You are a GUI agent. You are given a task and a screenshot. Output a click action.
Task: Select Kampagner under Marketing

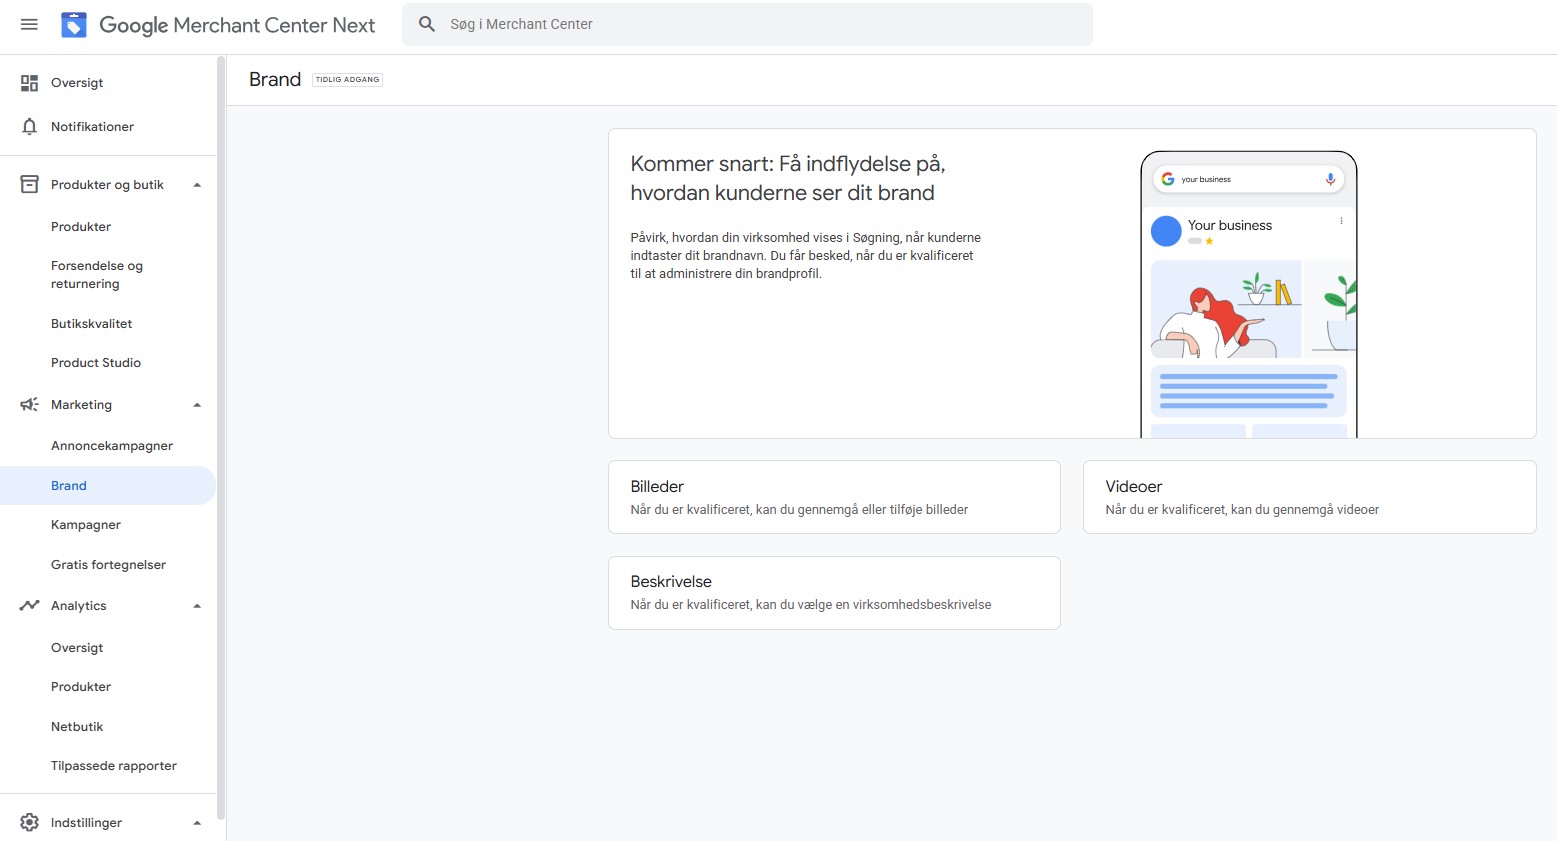pos(85,524)
